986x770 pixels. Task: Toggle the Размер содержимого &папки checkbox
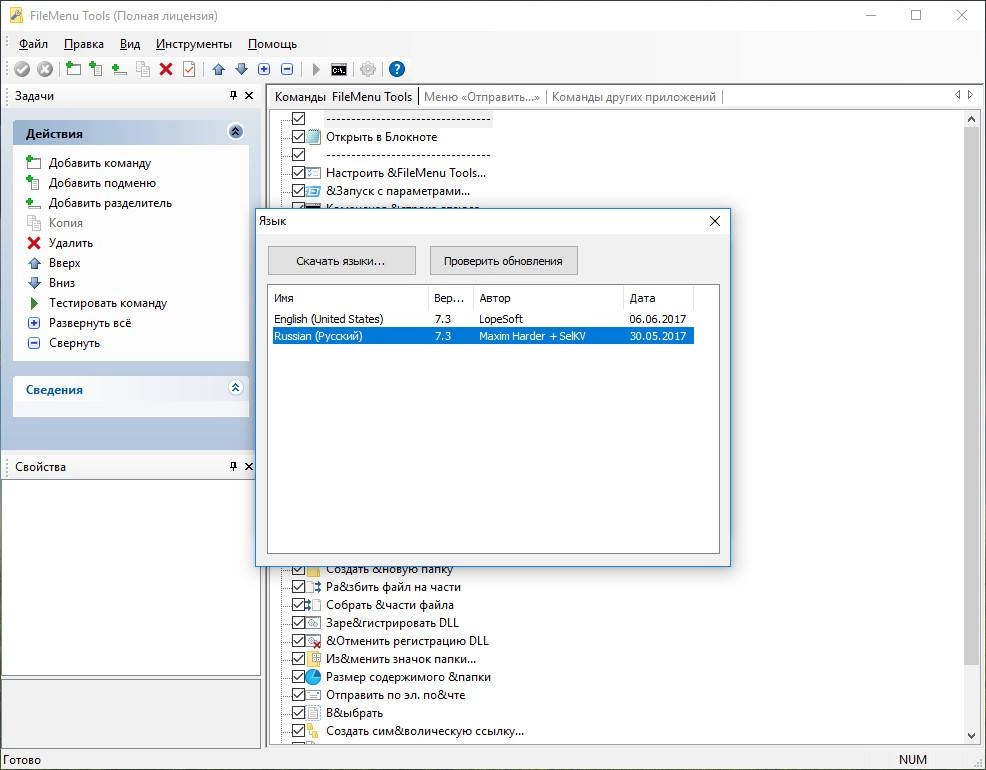299,677
